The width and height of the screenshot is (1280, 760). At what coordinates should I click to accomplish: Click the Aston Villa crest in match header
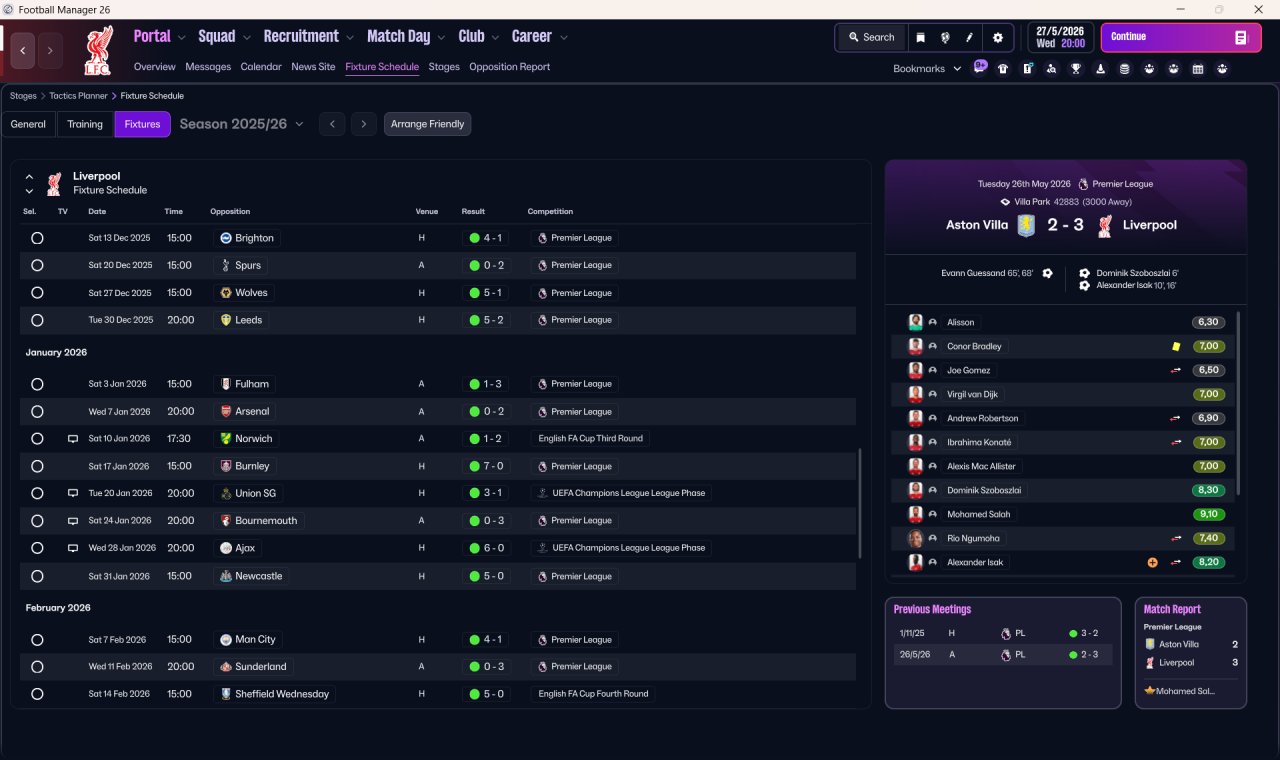[x=1027, y=225]
